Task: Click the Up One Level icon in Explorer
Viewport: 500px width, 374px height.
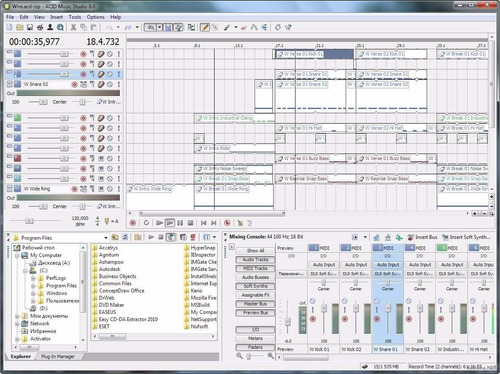Action: [x=115, y=237]
